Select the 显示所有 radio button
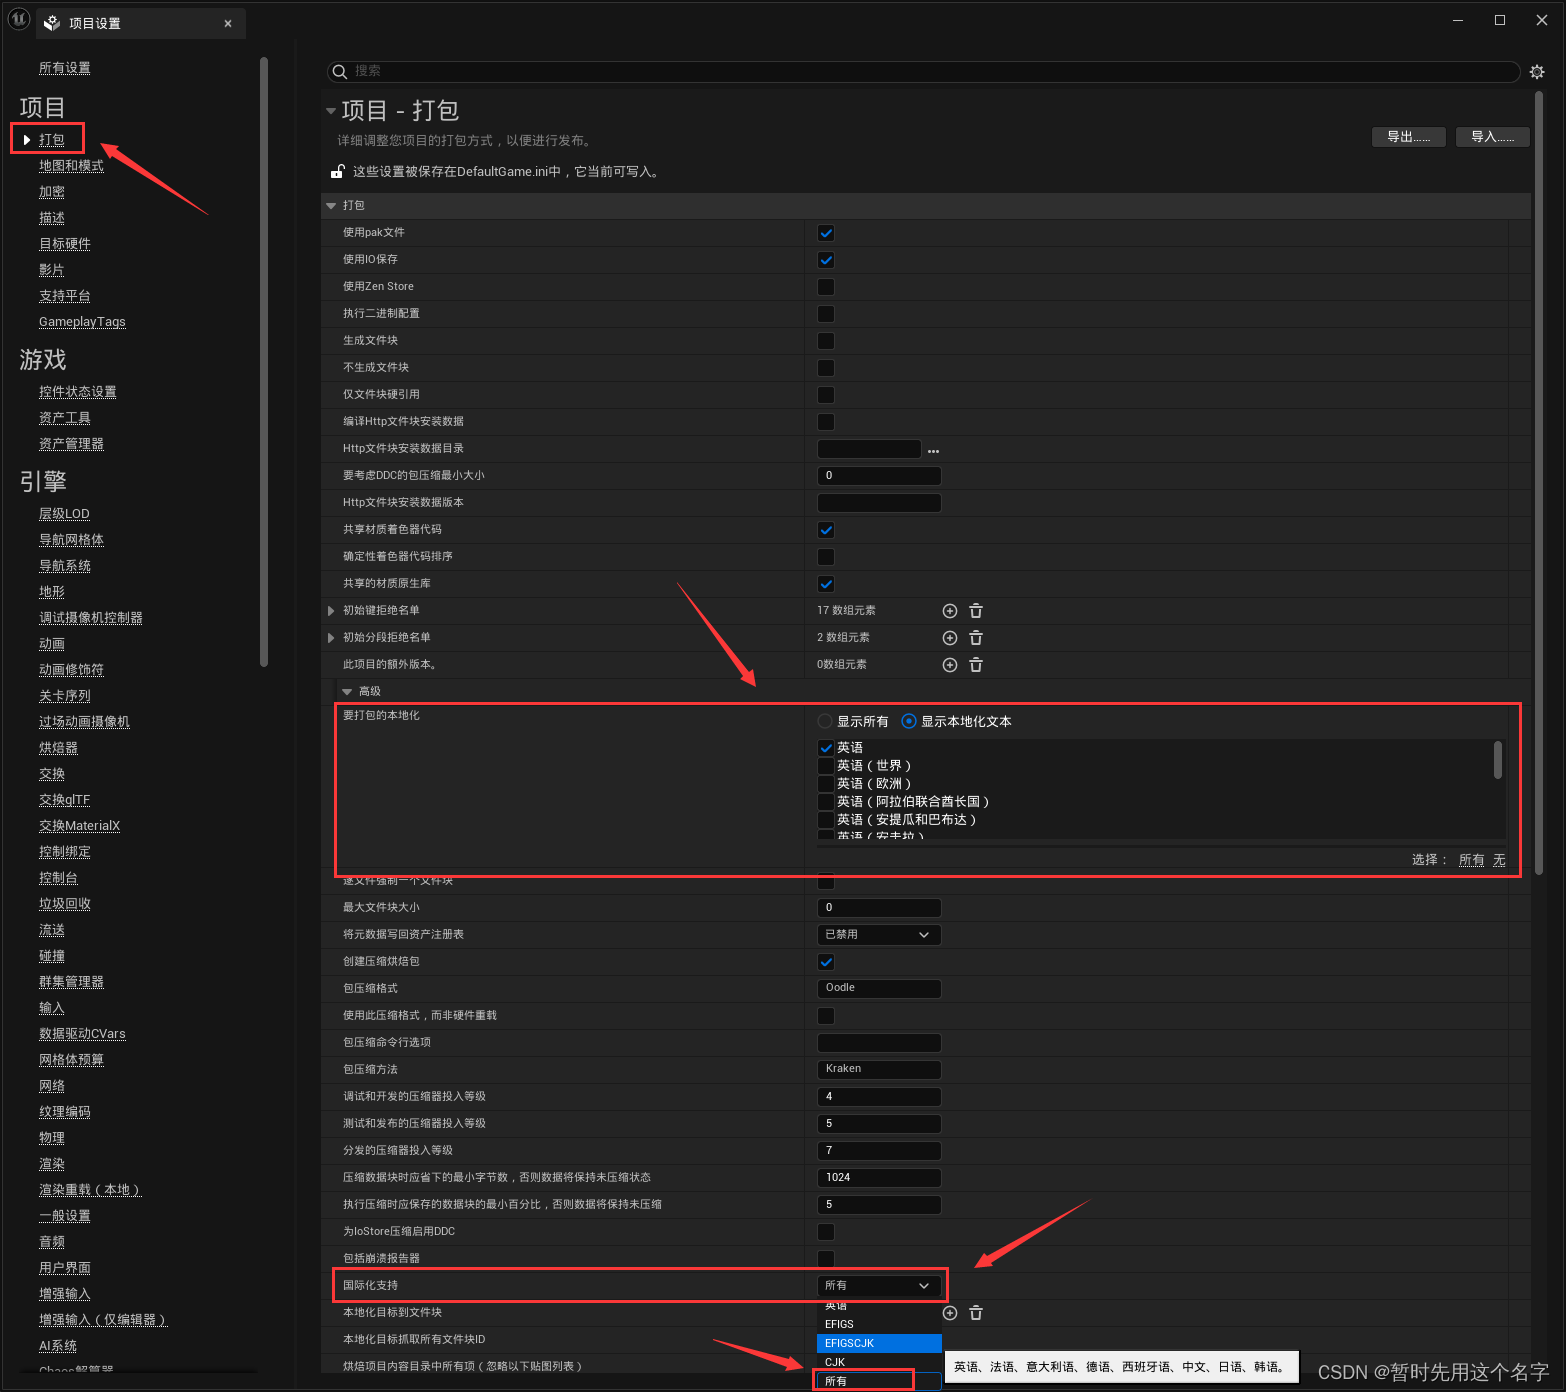Image resolution: width=1566 pixels, height=1392 pixels. point(825,721)
